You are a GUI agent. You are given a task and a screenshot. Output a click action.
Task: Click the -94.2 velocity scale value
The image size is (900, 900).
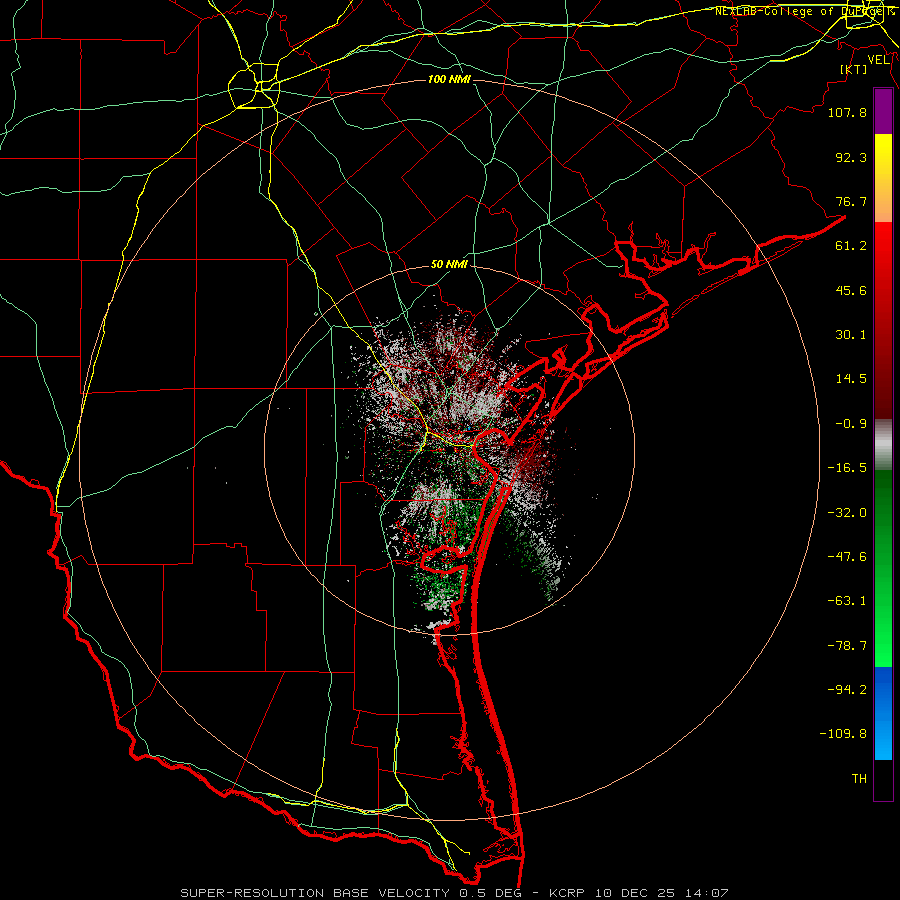[x=847, y=690]
